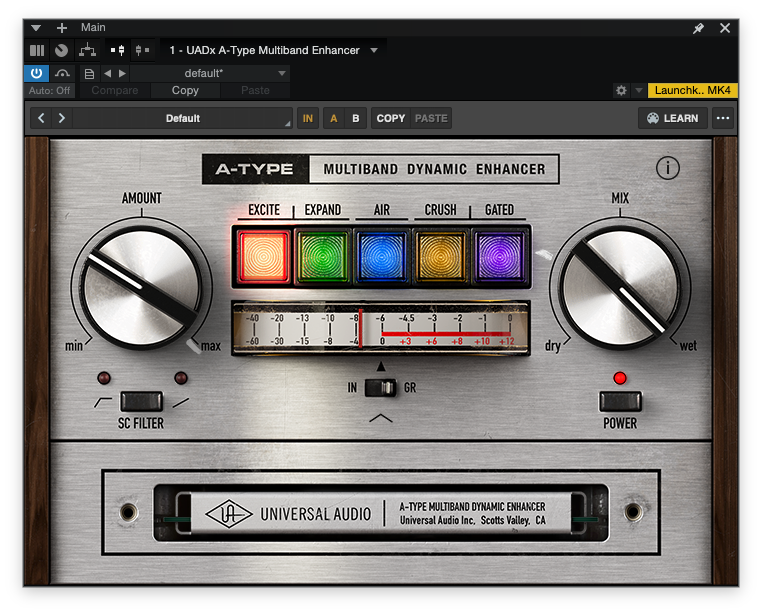
Task: Click the MIX knob
Action: click(x=620, y=288)
